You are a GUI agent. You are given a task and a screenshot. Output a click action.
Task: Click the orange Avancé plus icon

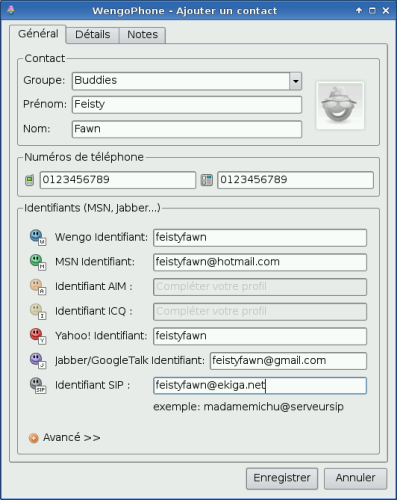pyautogui.click(x=33, y=438)
